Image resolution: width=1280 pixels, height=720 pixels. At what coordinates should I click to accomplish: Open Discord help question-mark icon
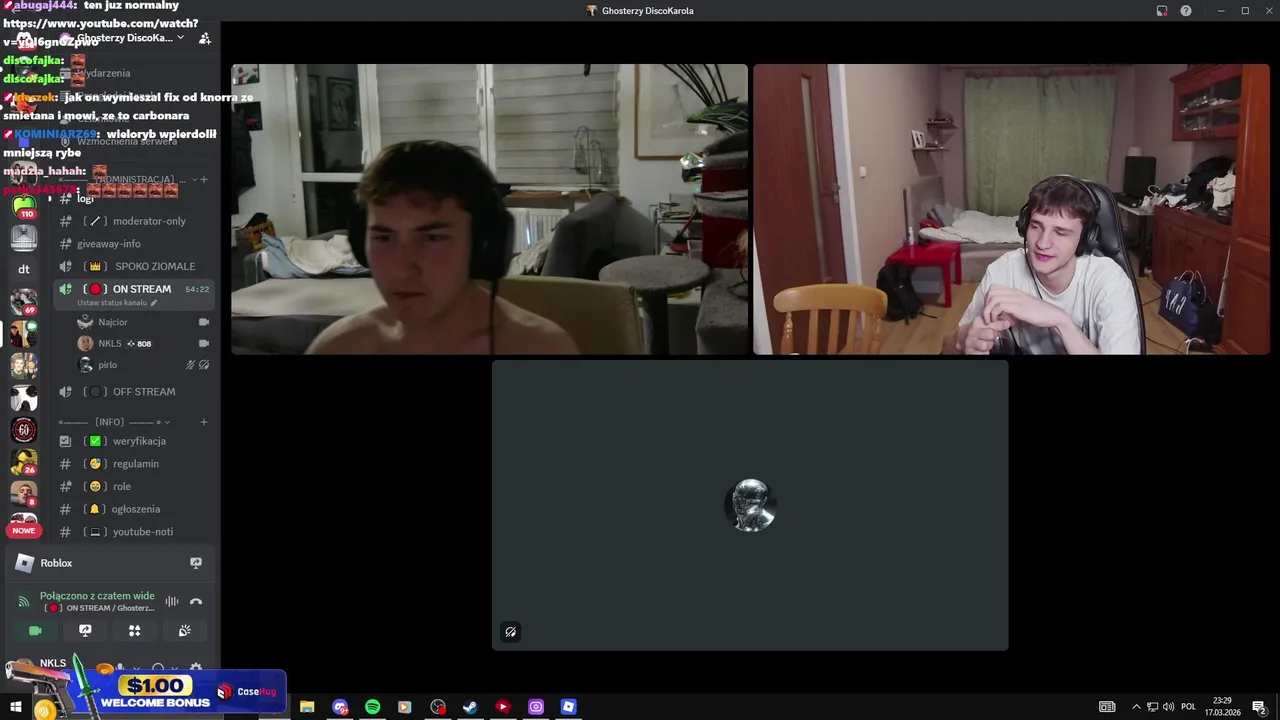[1186, 11]
